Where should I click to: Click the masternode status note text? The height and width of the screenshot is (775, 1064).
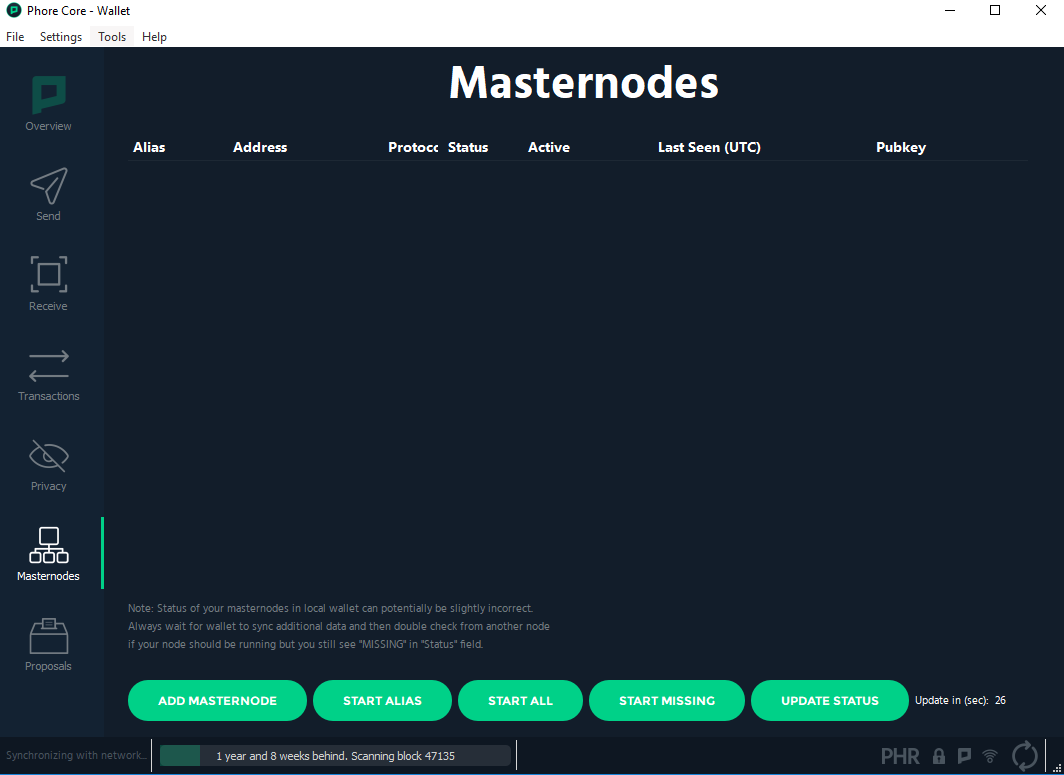pos(339,626)
